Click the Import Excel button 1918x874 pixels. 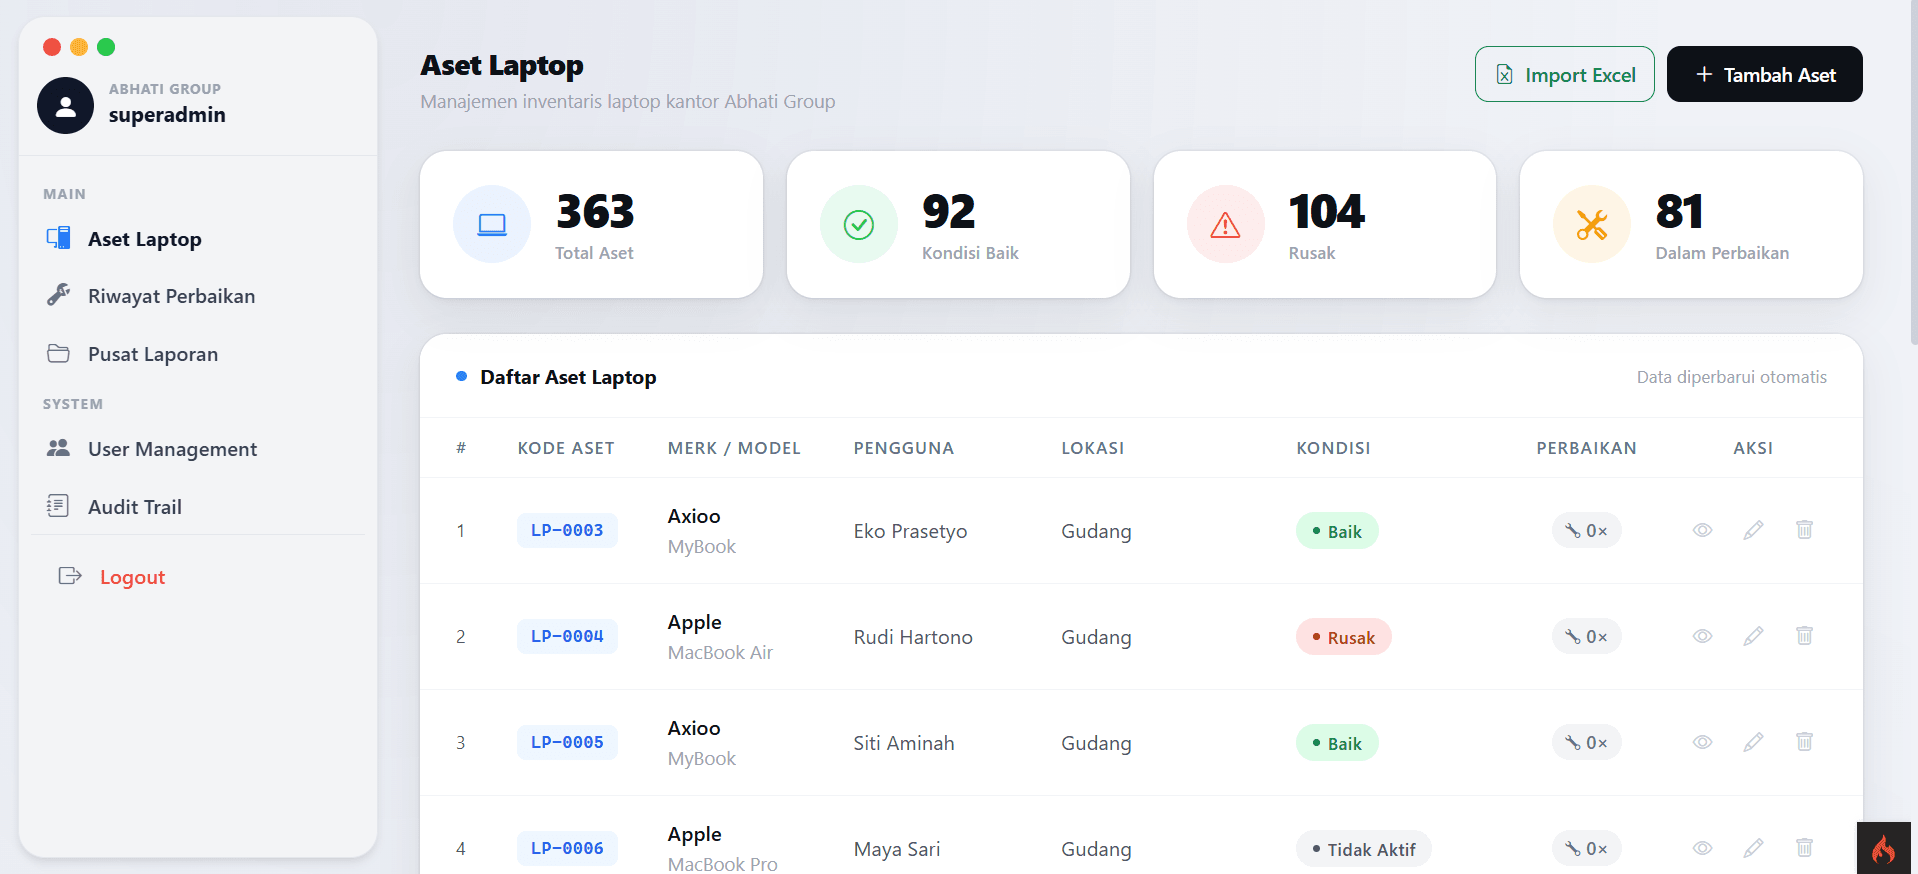pyautogui.click(x=1564, y=74)
